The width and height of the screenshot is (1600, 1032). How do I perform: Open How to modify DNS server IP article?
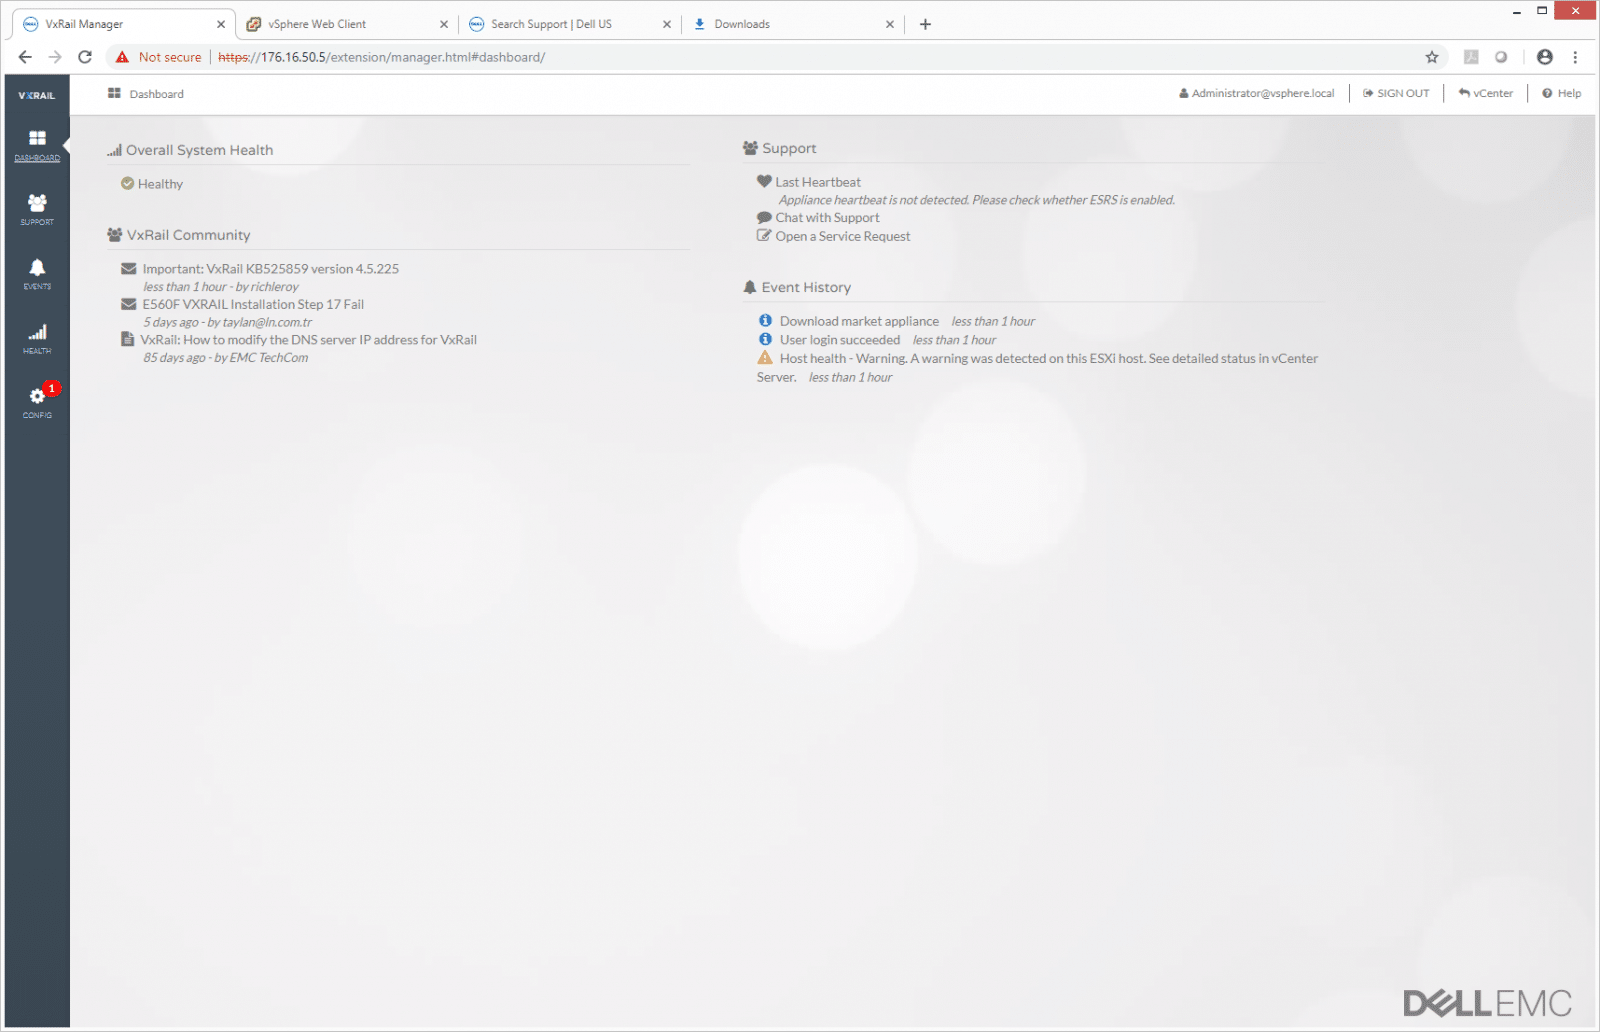(x=308, y=339)
